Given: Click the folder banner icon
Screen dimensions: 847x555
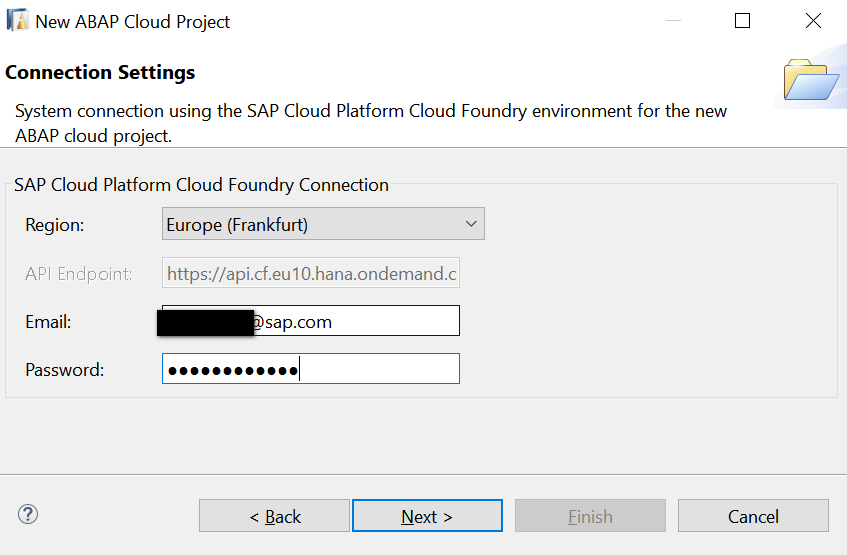Looking at the screenshot, I should click(x=810, y=80).
